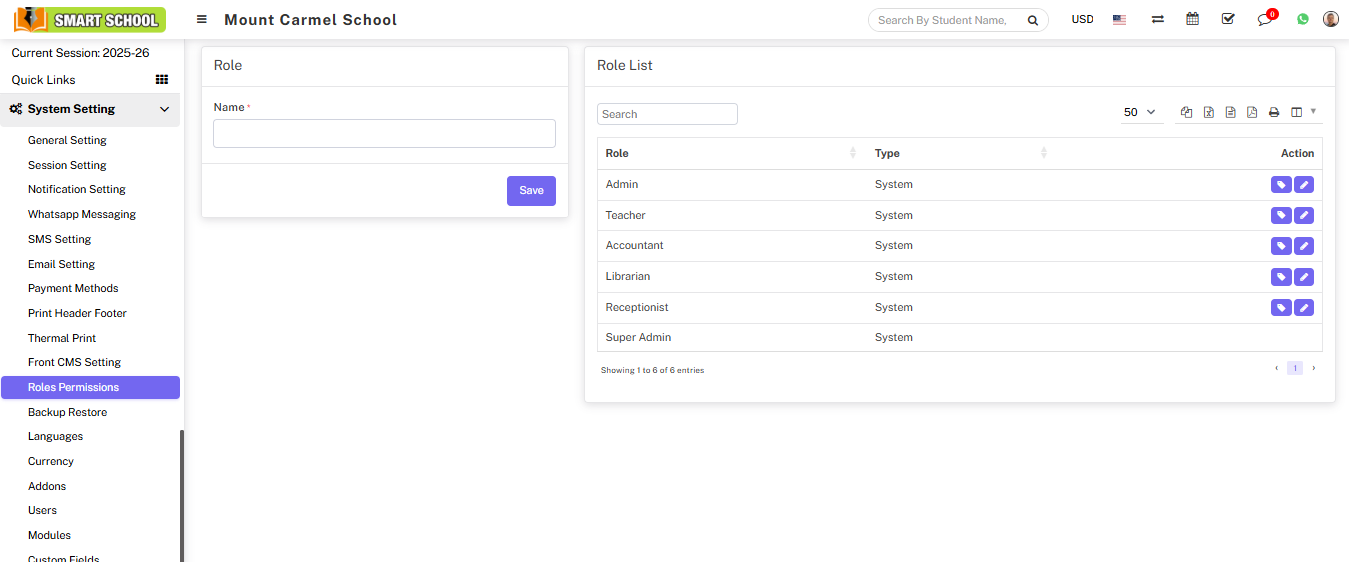This screenshot has width=1349, height=562.
Task: Click the WhatsApp icon in header
Action: click(x=1303, y=19)
